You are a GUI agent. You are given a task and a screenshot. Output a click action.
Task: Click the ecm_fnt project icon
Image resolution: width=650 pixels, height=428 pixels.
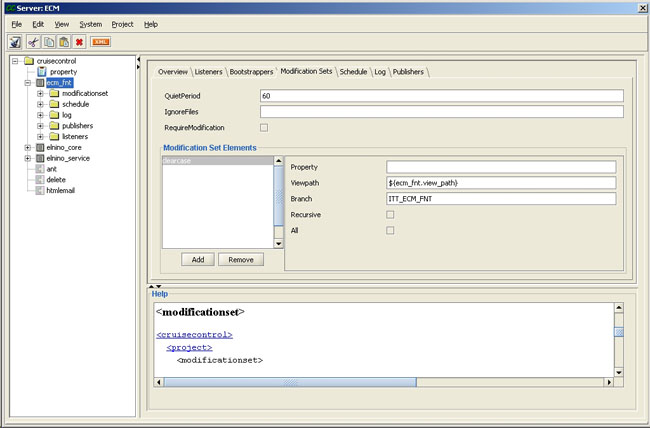[40, 83]
